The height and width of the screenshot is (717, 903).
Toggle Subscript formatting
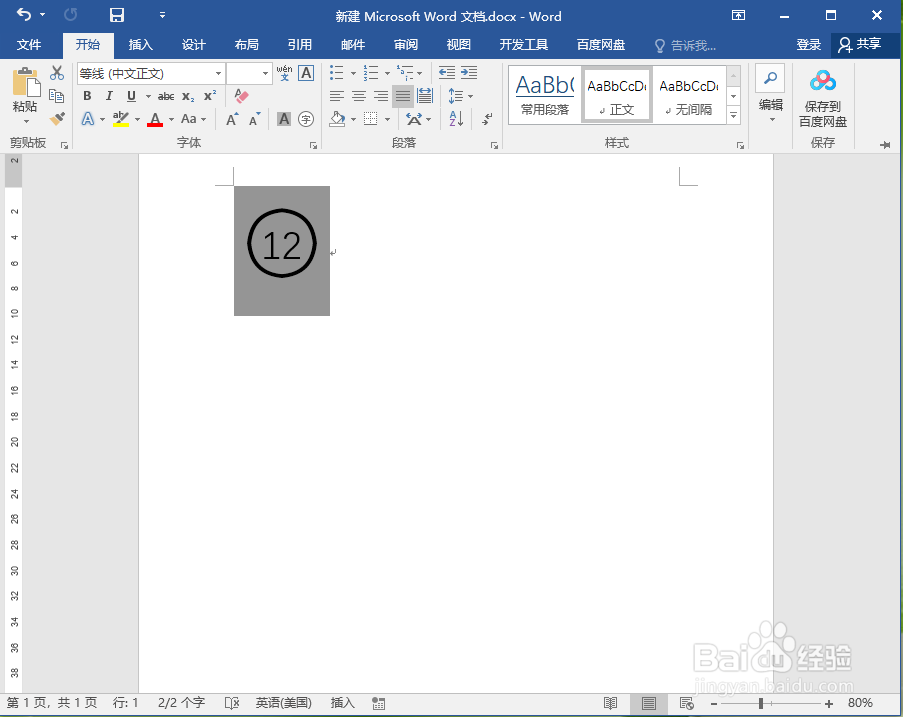(x=188, y=96)
